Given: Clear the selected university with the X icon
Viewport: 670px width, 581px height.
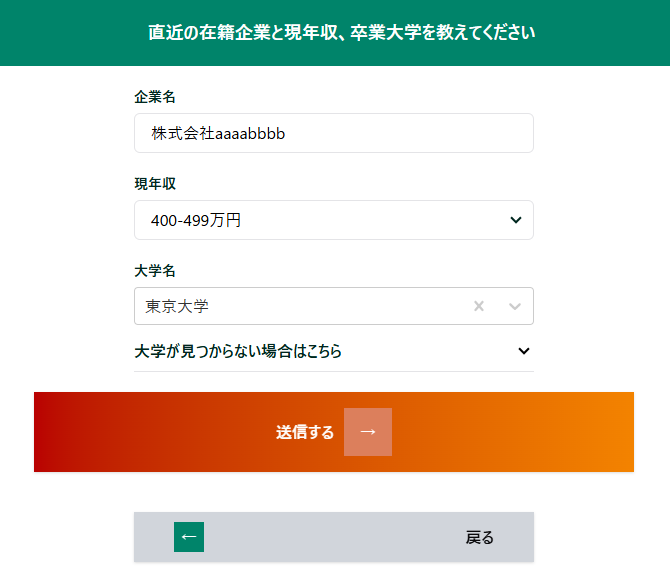Looking at the screenshot, I should [479, 306].
